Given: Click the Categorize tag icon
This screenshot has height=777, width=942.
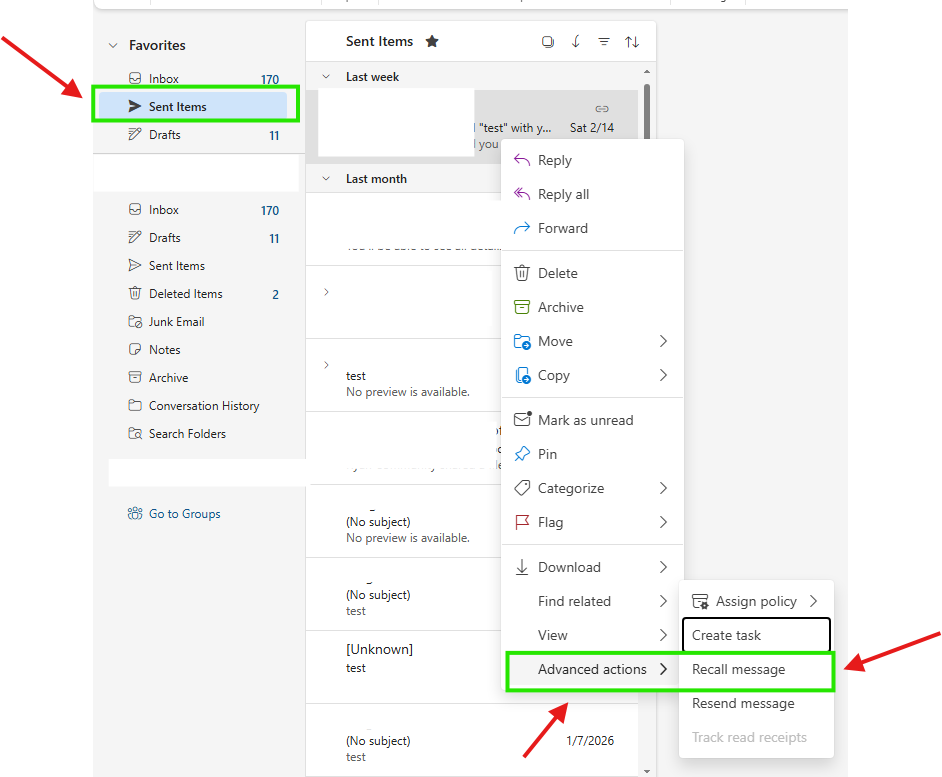Looking at the screenshot, I should coord(522,488).
